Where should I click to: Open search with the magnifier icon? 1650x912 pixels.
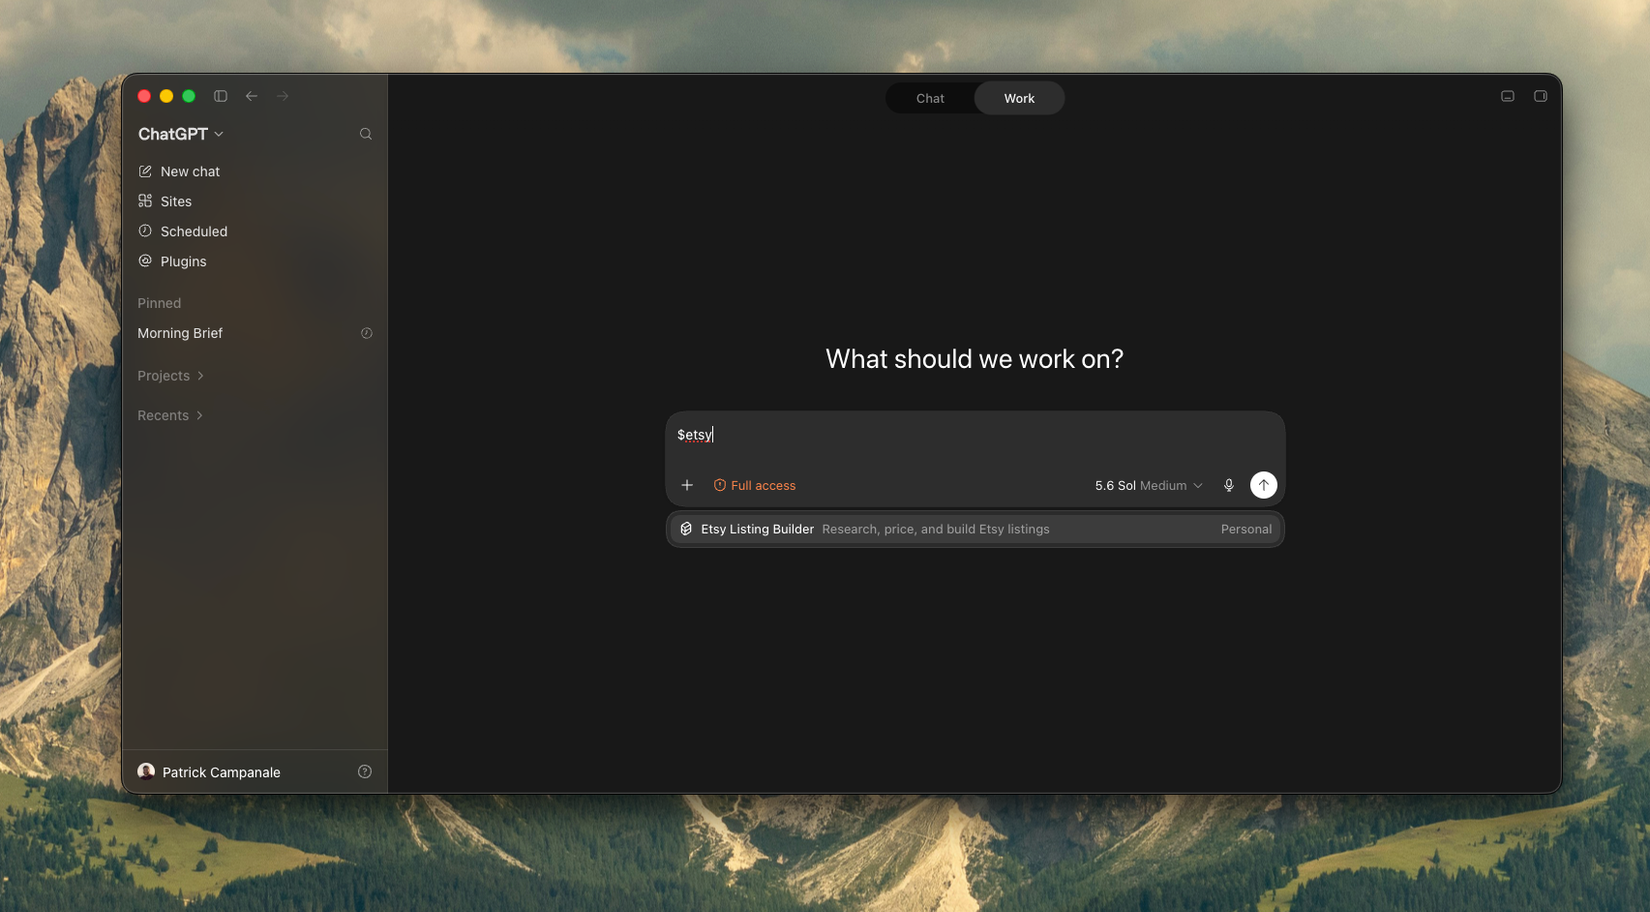click(366, 134)
